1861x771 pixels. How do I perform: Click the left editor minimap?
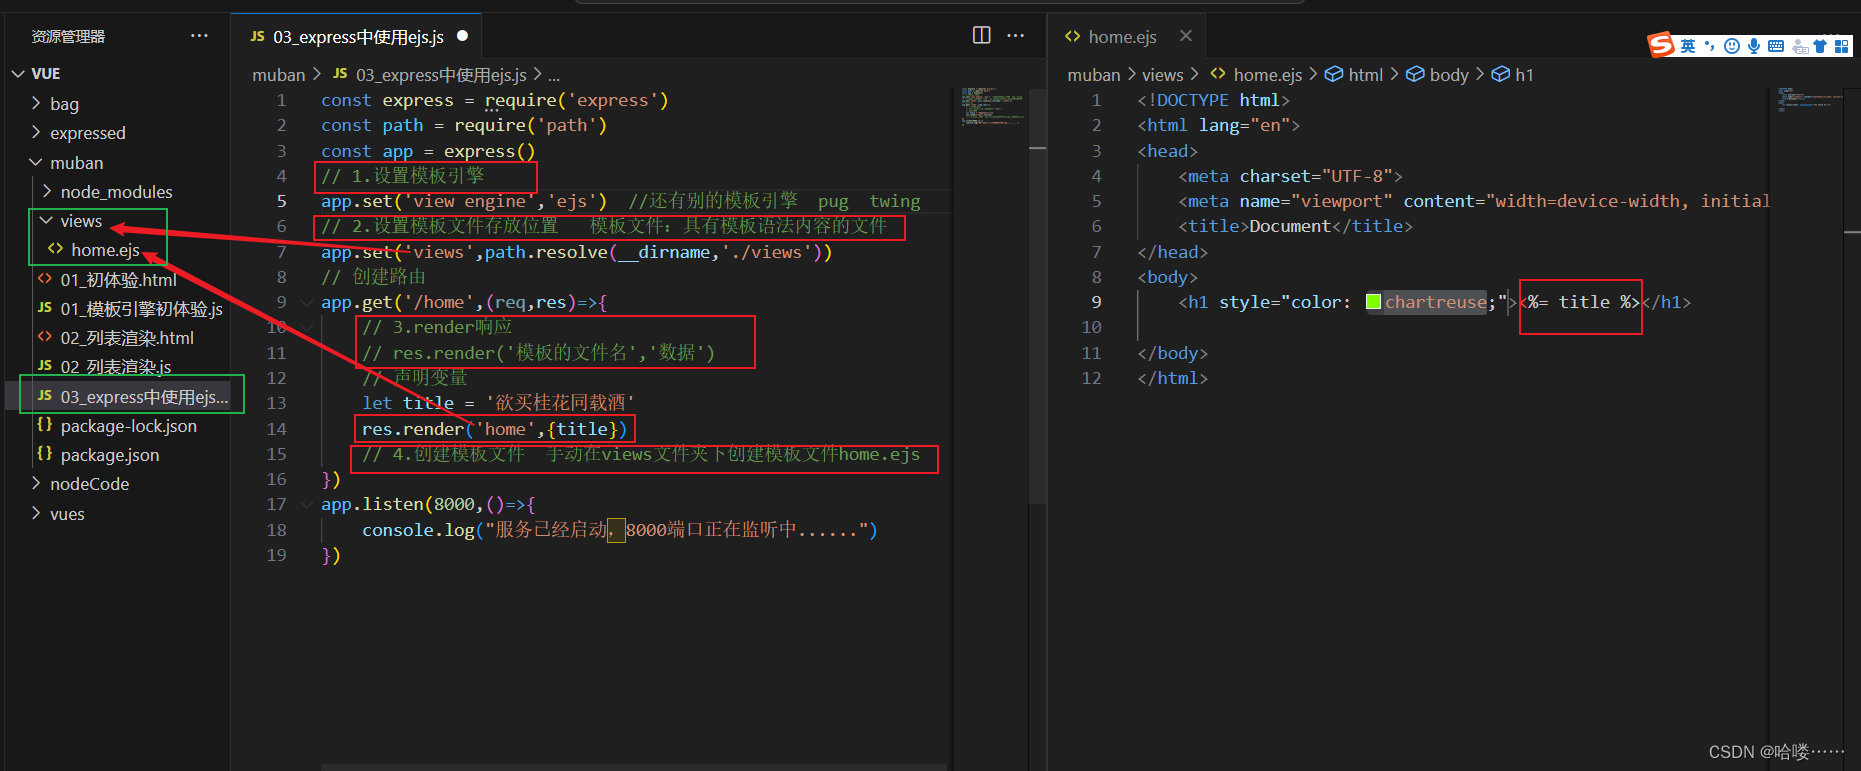pyautogui.click(x=990, y=107)
